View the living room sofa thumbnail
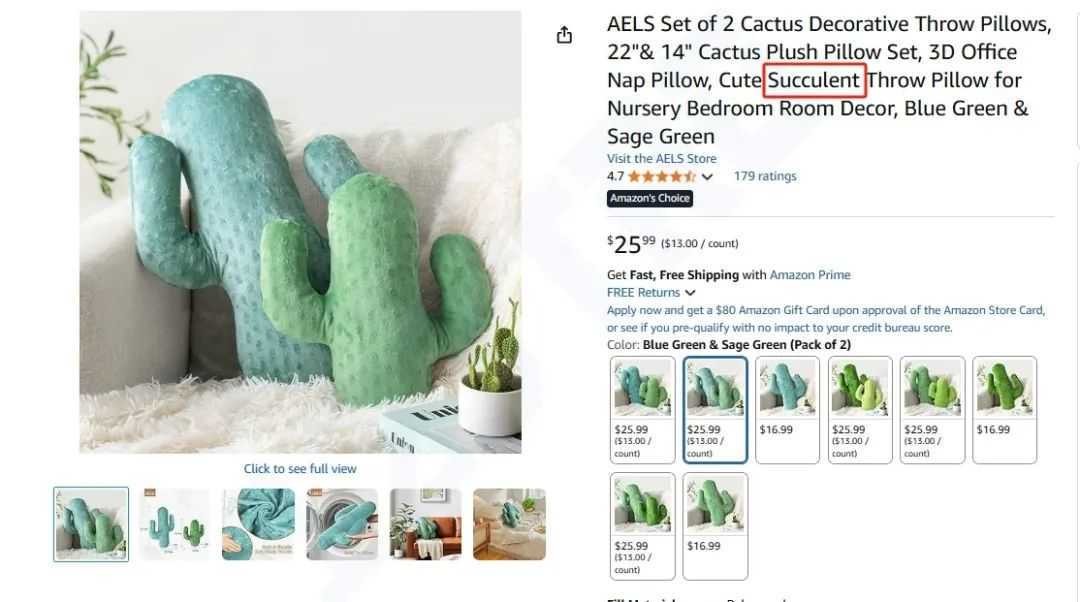This screenshot has width=1080, height=602. 426,524
